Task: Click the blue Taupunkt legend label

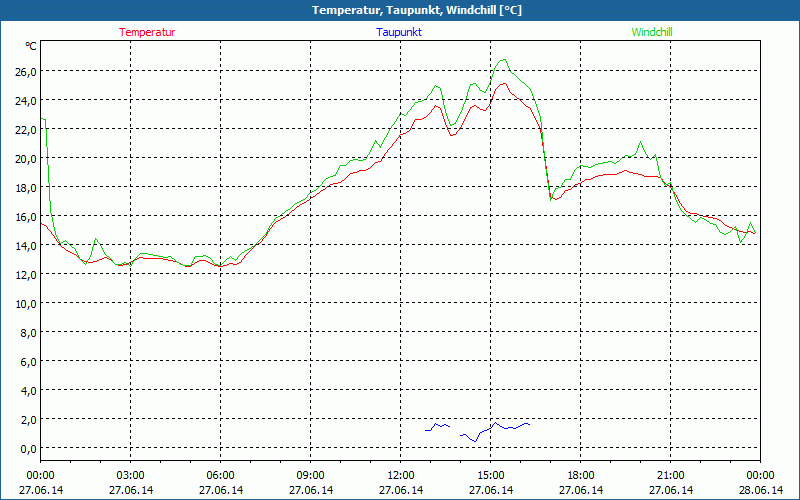Action: point(399,32)
